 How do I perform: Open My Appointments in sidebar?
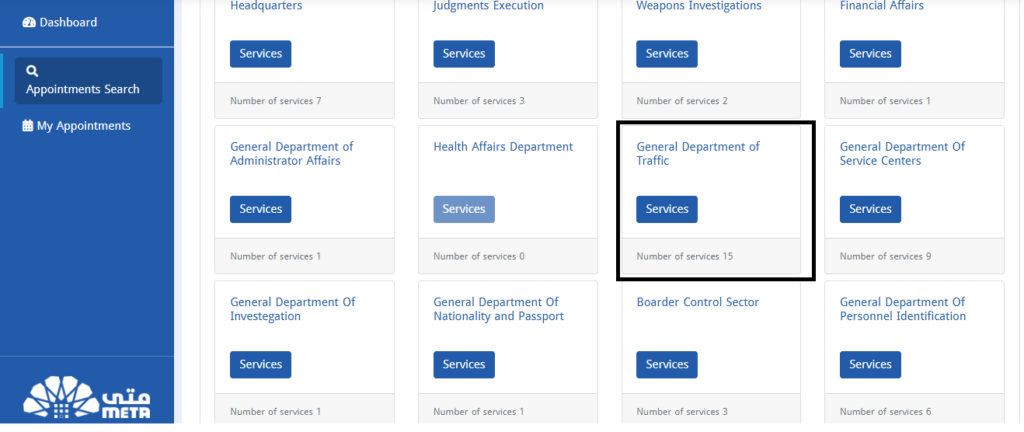point(83,126)
